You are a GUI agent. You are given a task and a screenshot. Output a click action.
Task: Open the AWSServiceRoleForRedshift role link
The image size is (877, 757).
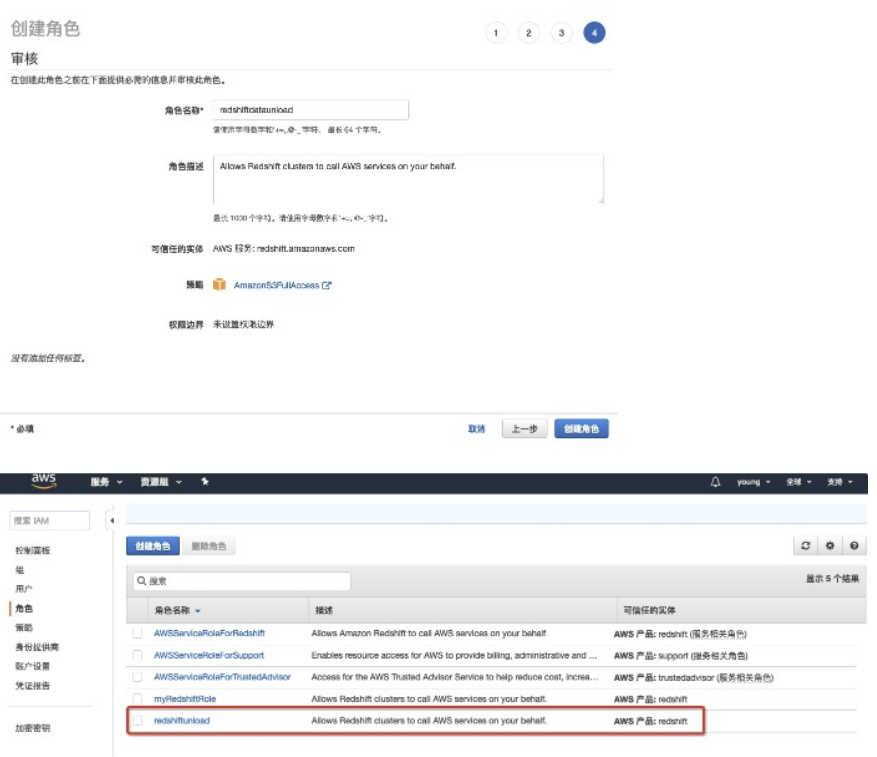point(209,633)
